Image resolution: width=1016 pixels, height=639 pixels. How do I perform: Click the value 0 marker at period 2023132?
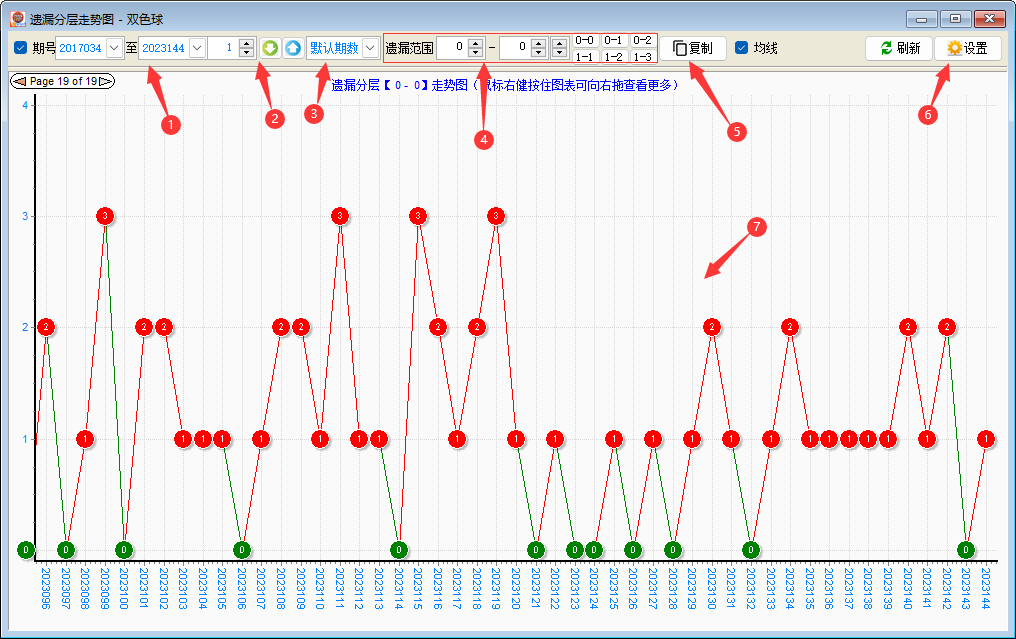click(x=750, y=550)
